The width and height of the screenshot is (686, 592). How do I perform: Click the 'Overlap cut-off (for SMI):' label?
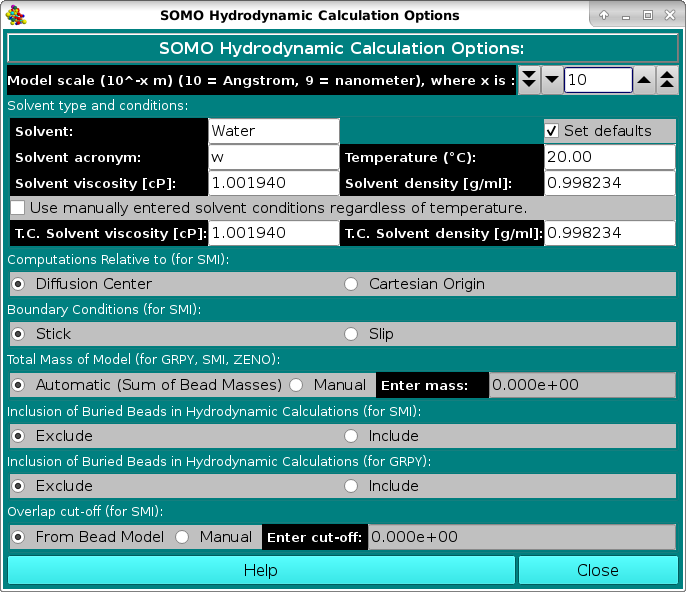[85, 511]
